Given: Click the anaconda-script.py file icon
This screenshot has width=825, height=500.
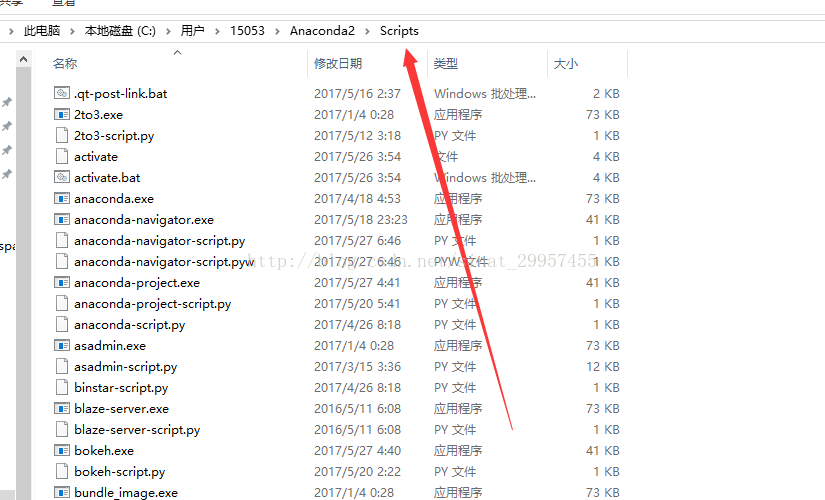Looking at the screenshot, I should click(62, 325).
